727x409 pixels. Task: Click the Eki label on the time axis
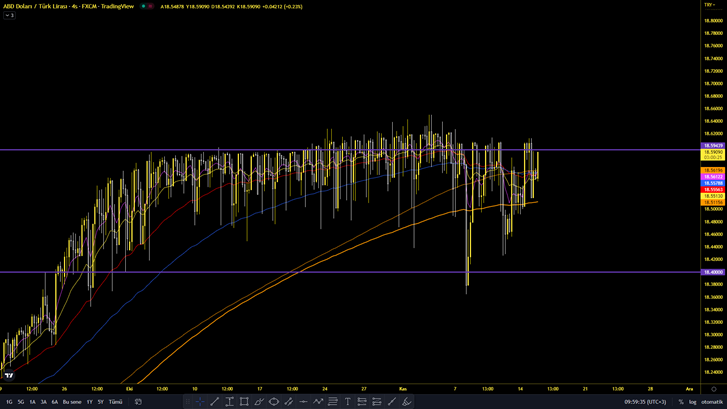(129, 389)
